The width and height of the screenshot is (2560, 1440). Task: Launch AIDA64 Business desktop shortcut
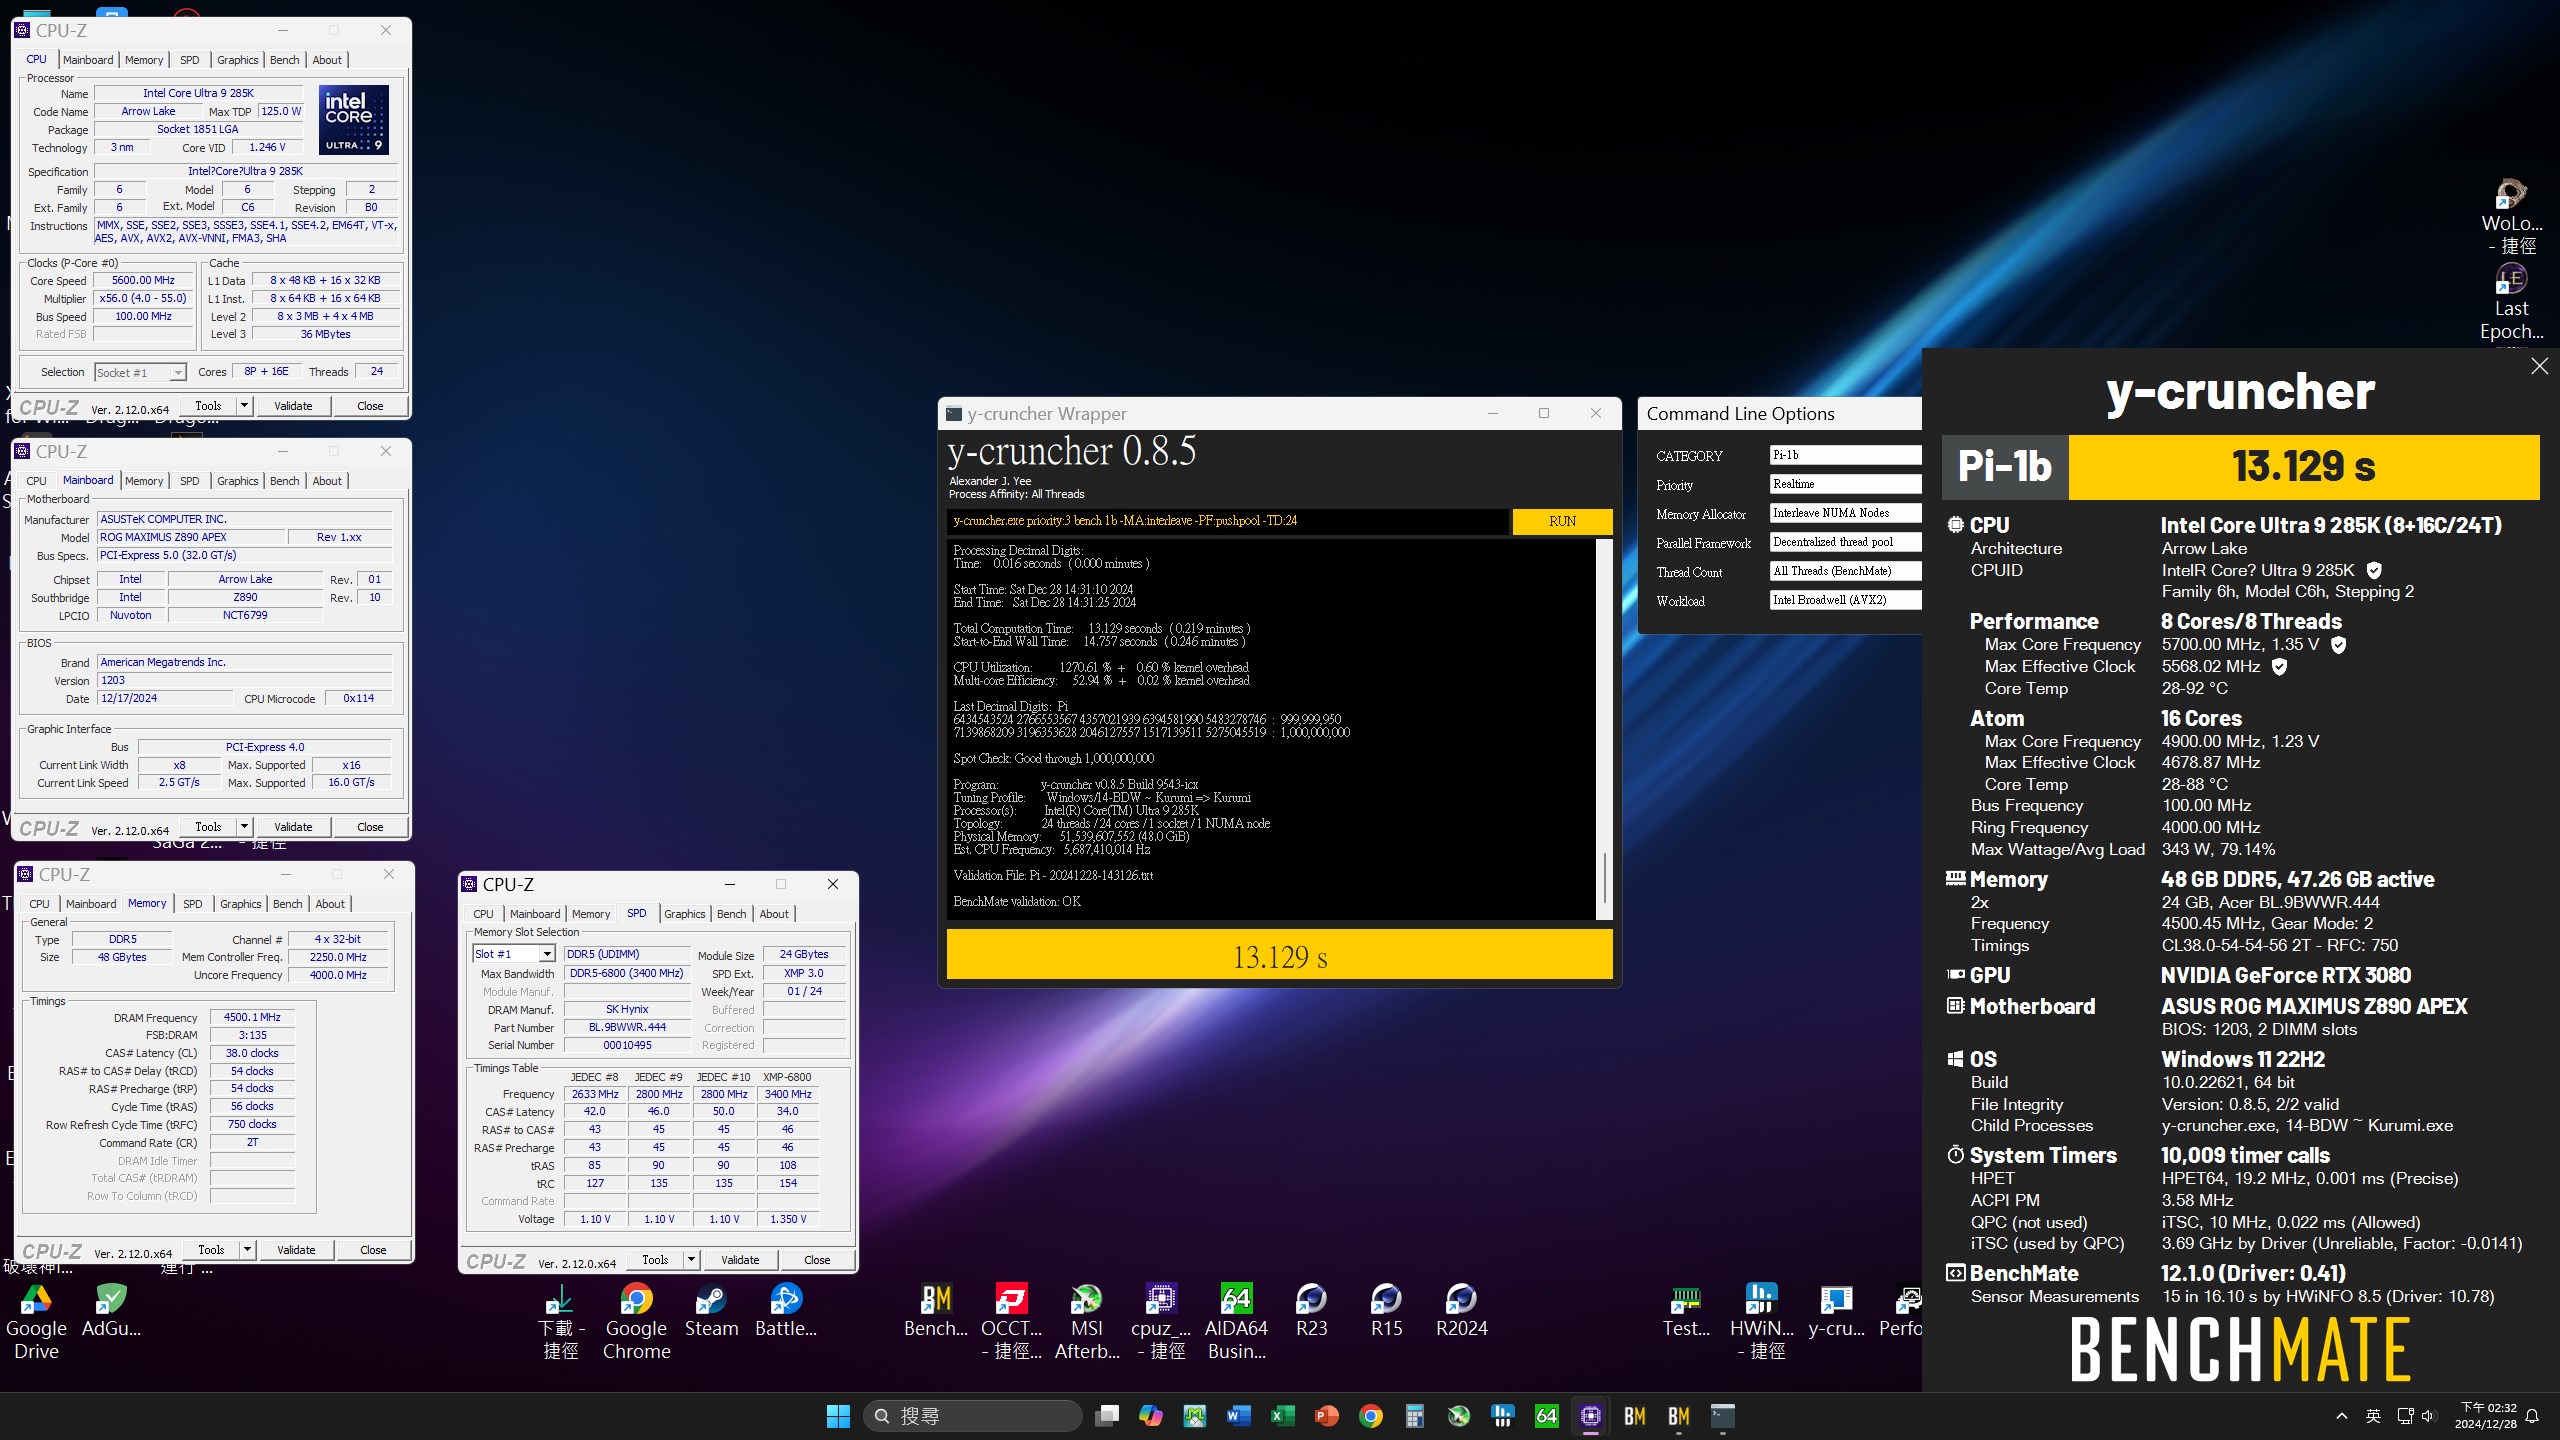pyautogui.click(x=1236, y=1322)
